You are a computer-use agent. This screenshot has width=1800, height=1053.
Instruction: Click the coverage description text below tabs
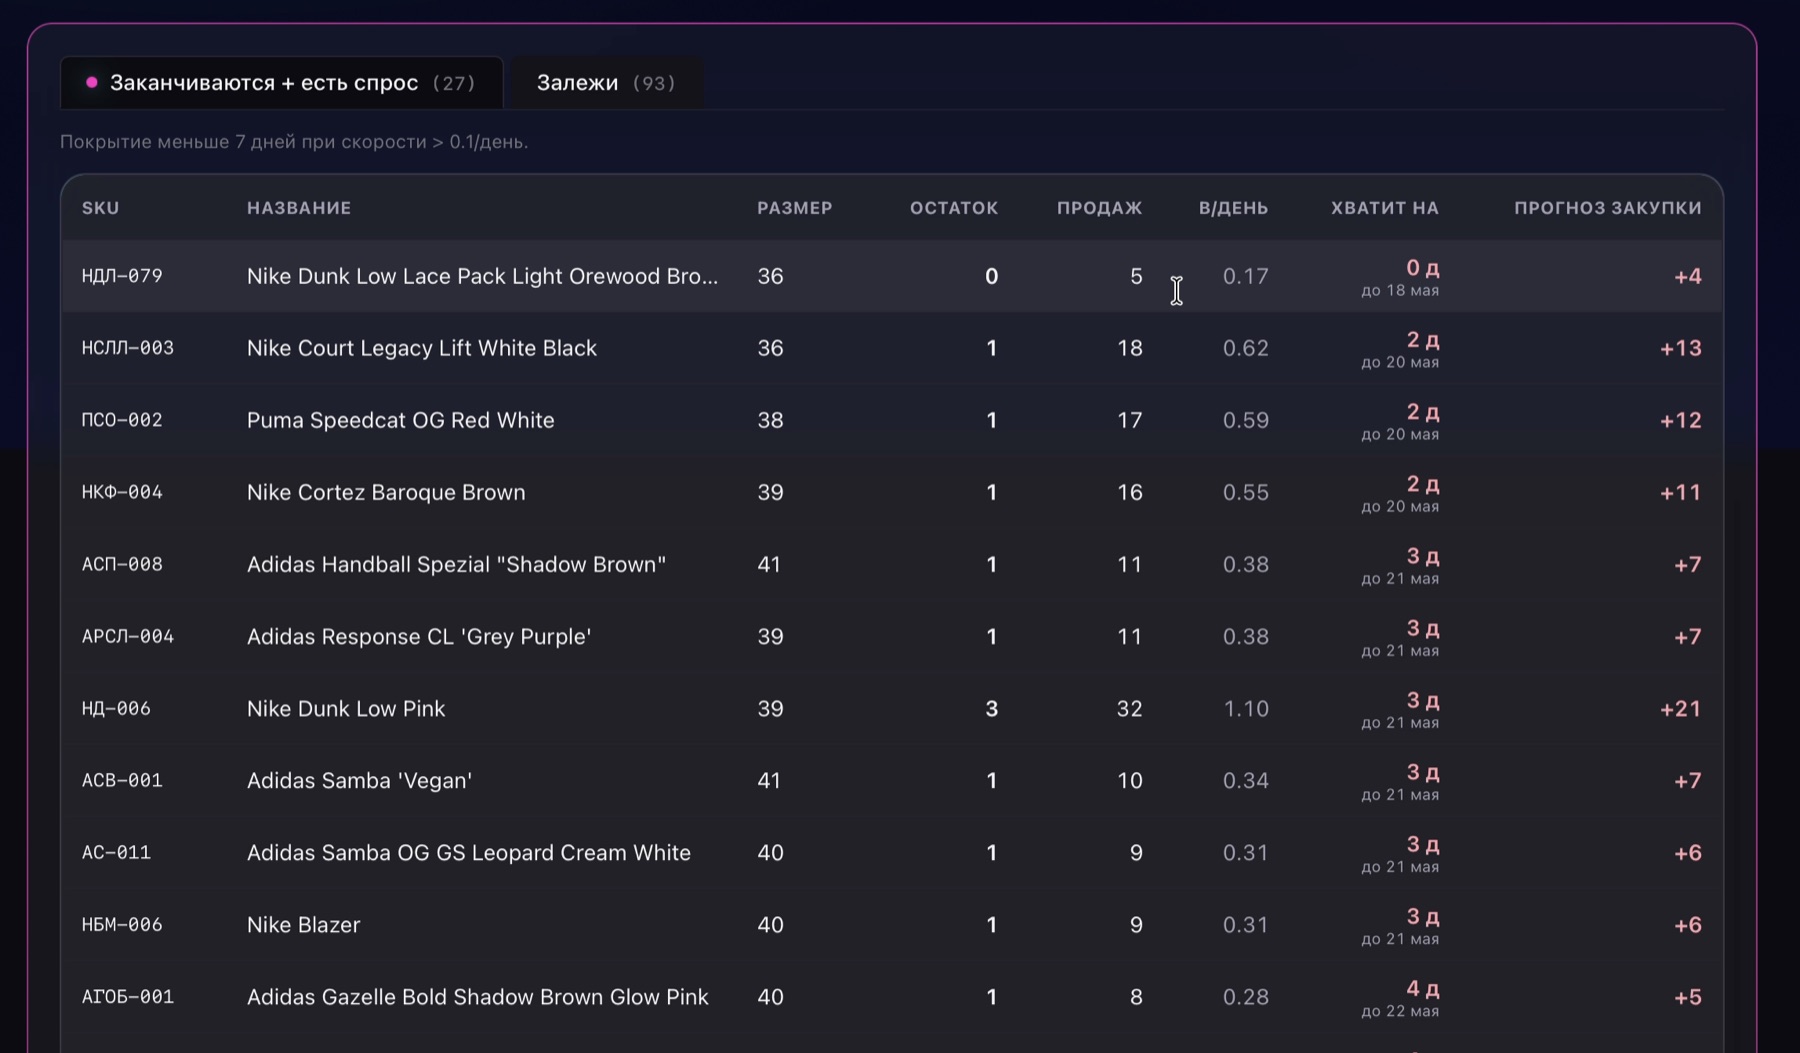pos(294,142)
